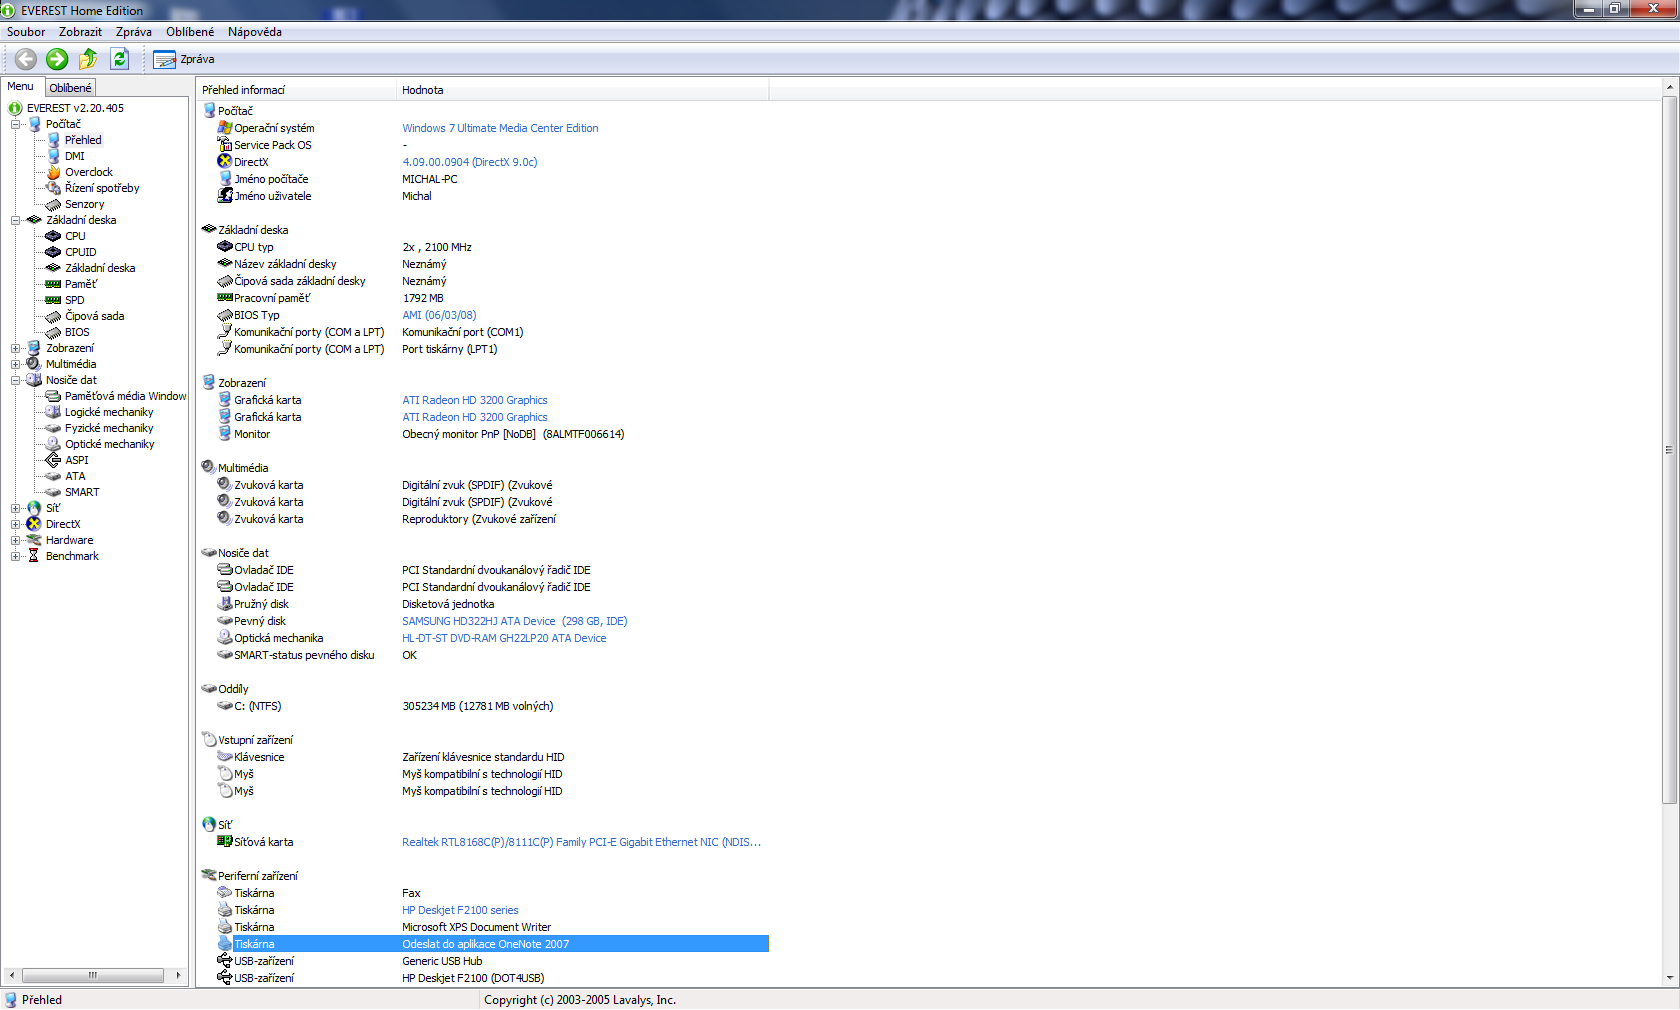
Task: Open the Nápověda menu
Action: pos(254,32)
